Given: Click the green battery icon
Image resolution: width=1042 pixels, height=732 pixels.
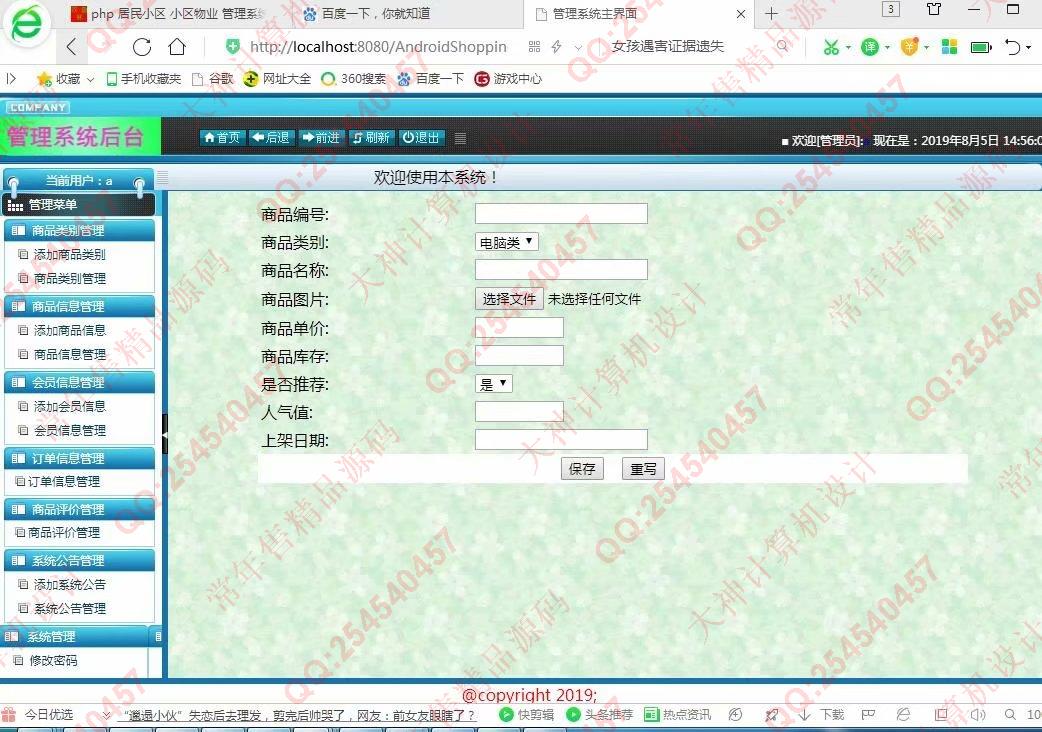Looking at the screenshot, I should click(981, 47).
